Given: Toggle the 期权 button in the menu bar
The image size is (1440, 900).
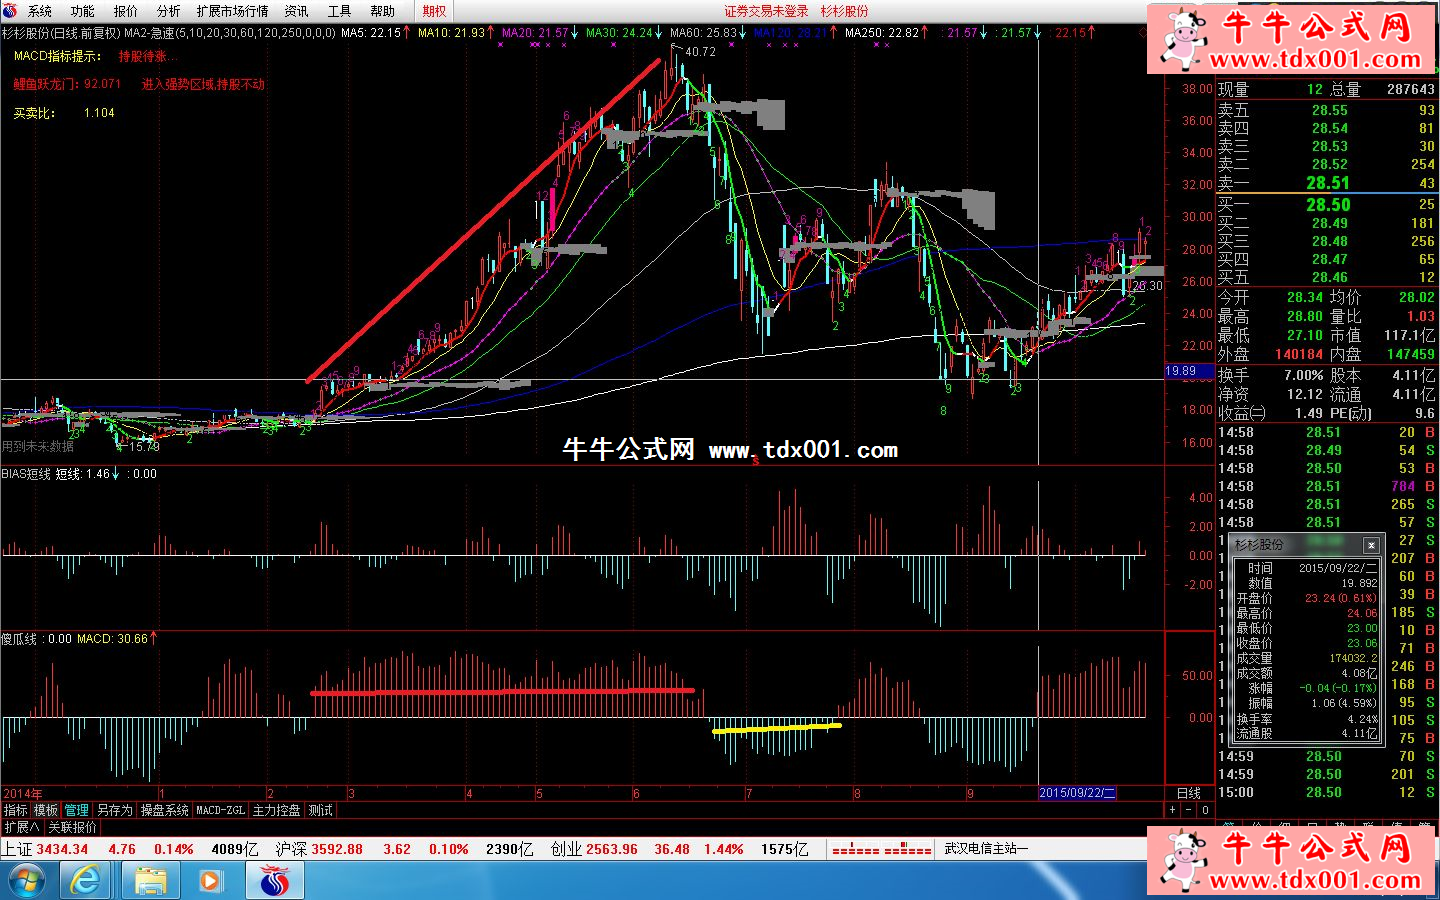Looking at the screenshot, I should pos(434,11).
